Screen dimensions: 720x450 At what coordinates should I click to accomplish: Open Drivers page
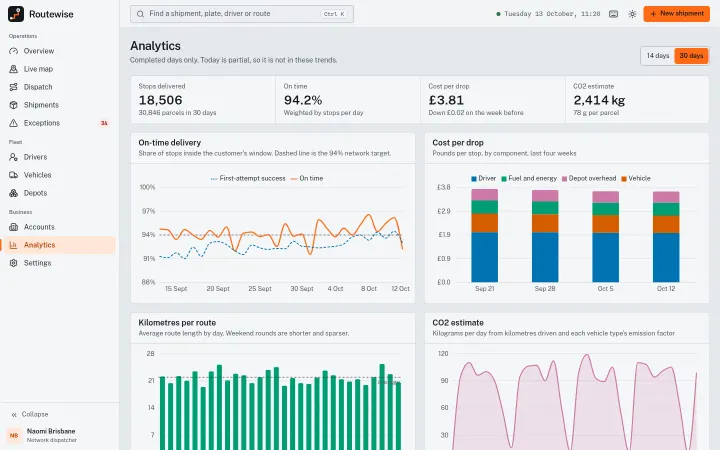[60, 157]
